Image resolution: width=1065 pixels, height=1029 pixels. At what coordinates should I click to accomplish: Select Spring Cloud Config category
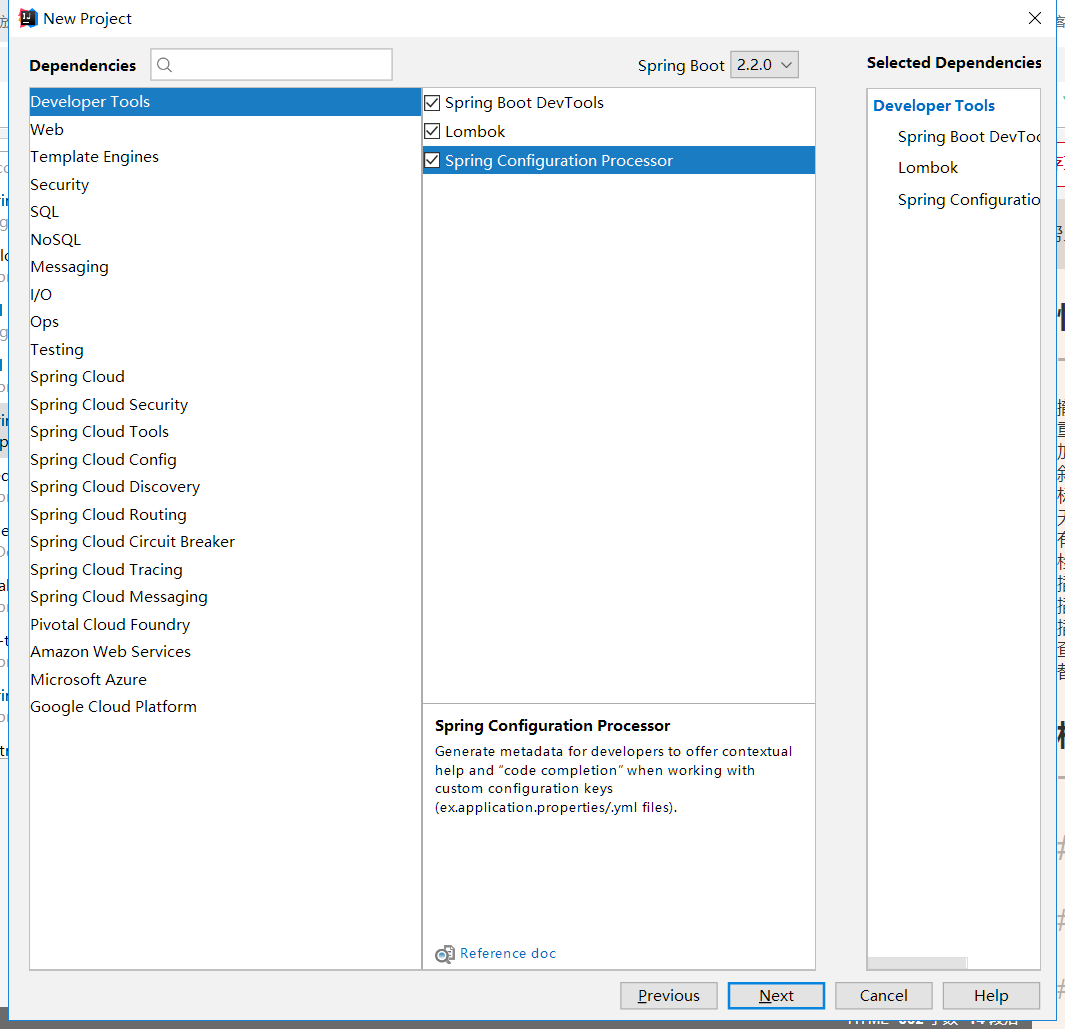click(225, 459)
